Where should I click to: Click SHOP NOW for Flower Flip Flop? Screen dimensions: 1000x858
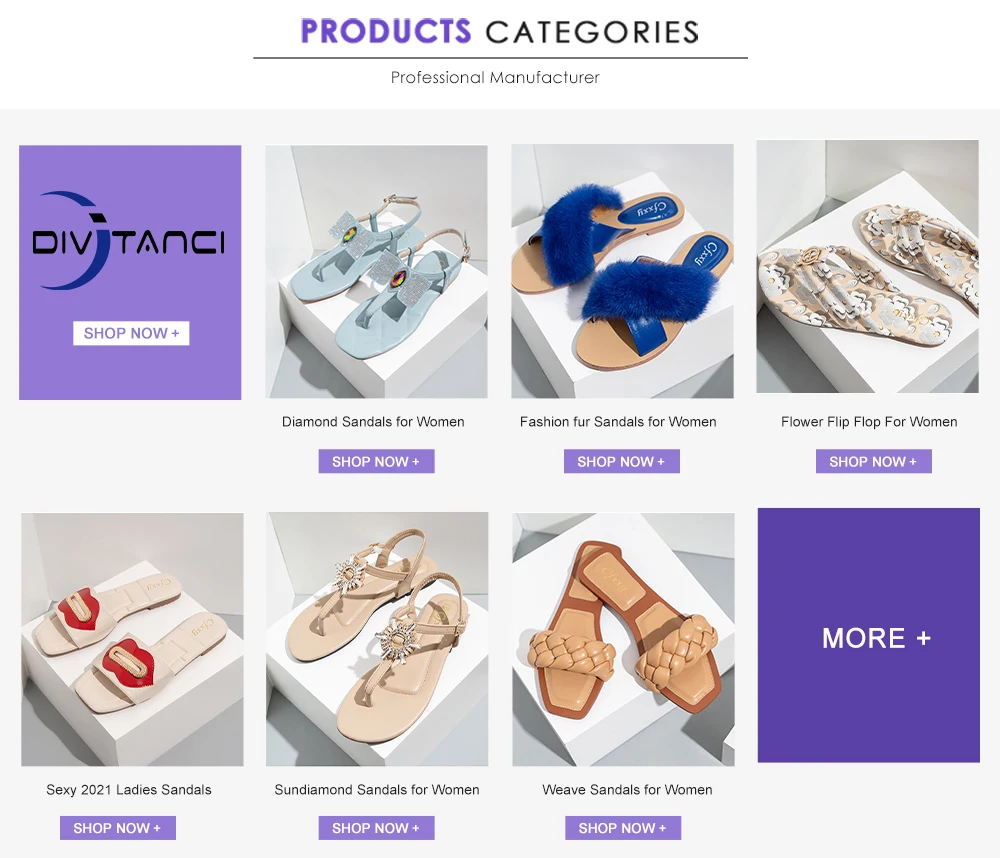click(874, 461)
